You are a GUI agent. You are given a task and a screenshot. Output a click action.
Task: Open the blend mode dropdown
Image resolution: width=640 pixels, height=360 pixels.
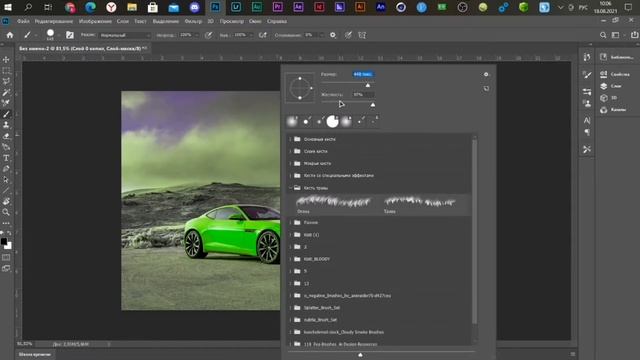(x=124, y=36)
